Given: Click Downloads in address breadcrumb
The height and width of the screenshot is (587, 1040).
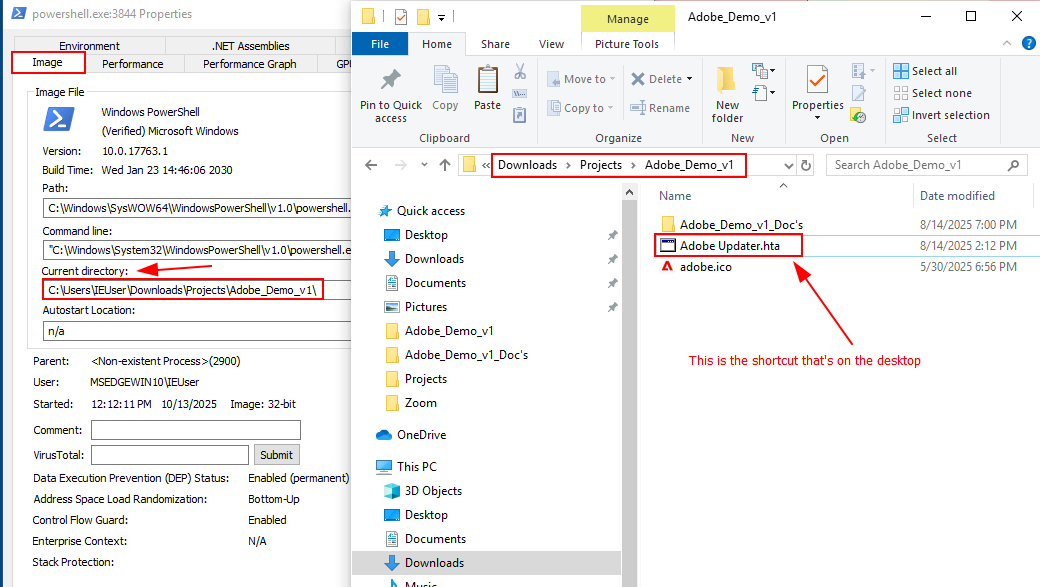Looking at the screenshot, I should [x=528, y=165].
